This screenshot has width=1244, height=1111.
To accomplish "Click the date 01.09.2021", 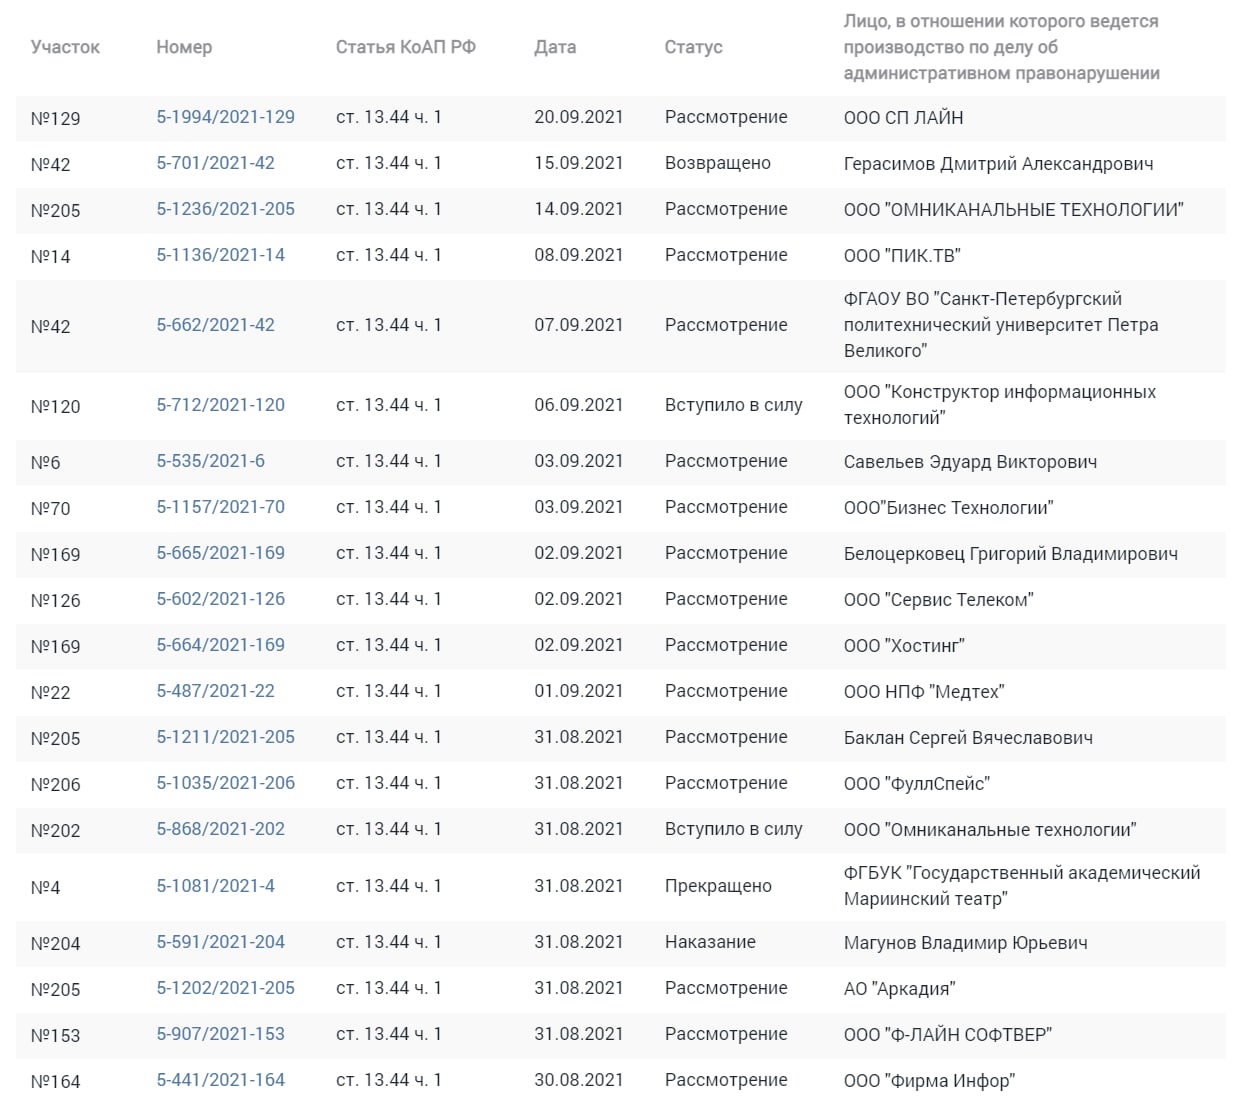I will [x=578, y=691].
